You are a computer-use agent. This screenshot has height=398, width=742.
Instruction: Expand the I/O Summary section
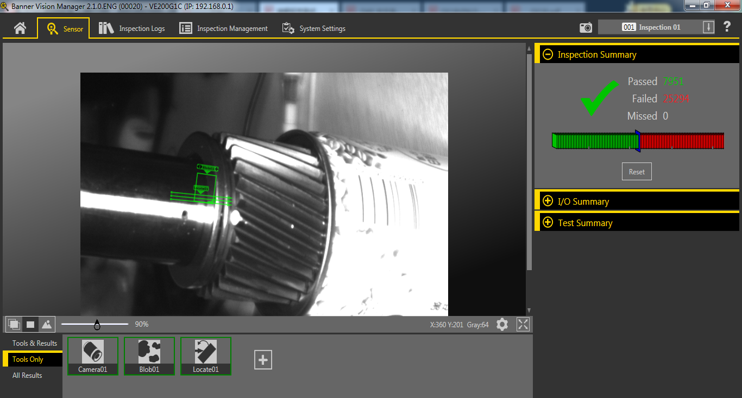coord(548,201)
